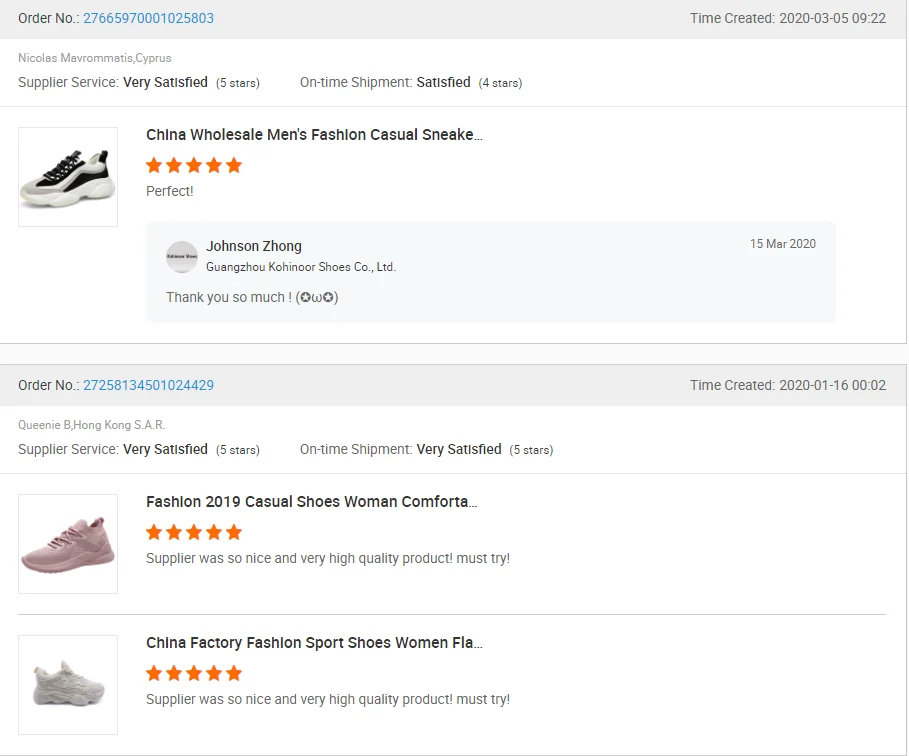Click the 'Perfect!' review comment
The image size is (909, 756).
pyautogui.click(x=170, y=191)
